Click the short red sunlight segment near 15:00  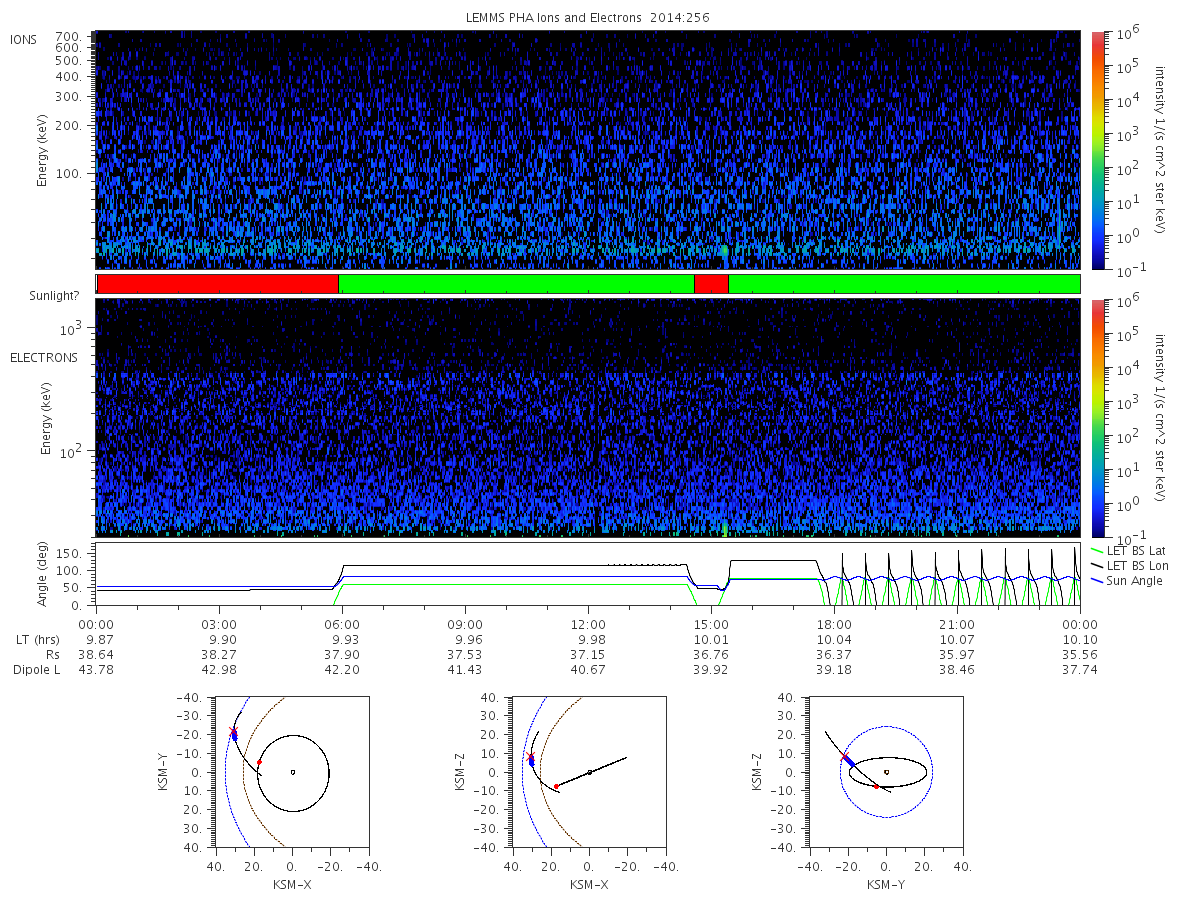(x=711, y=284)
